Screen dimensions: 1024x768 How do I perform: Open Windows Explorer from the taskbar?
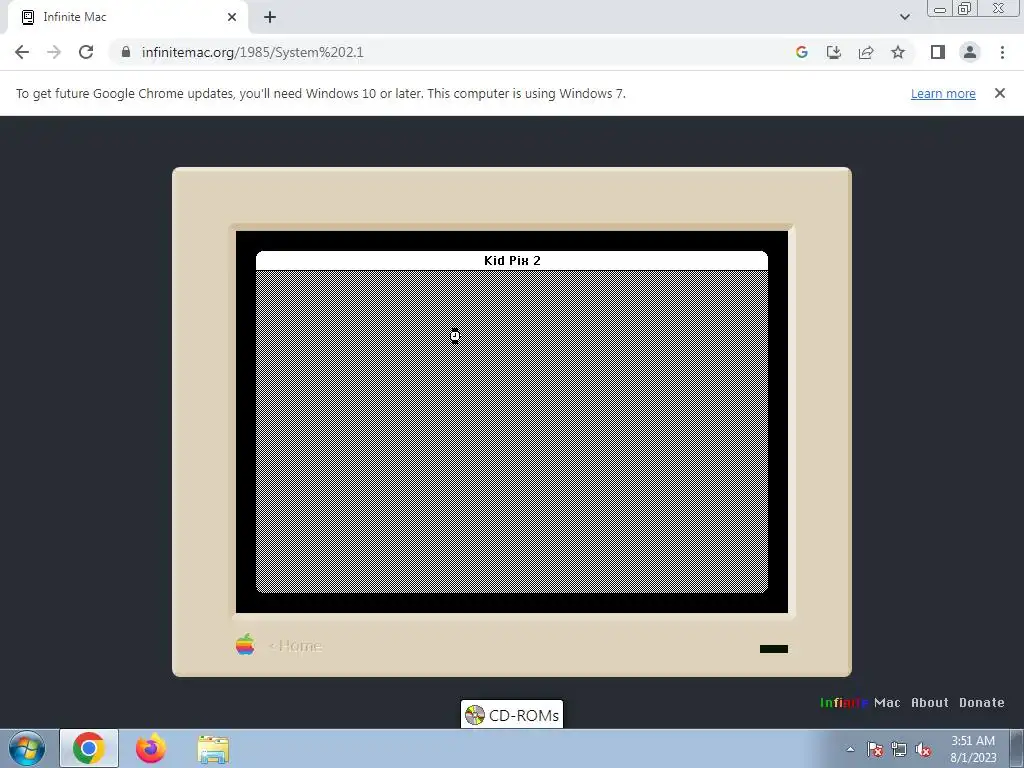click(213, 749)
